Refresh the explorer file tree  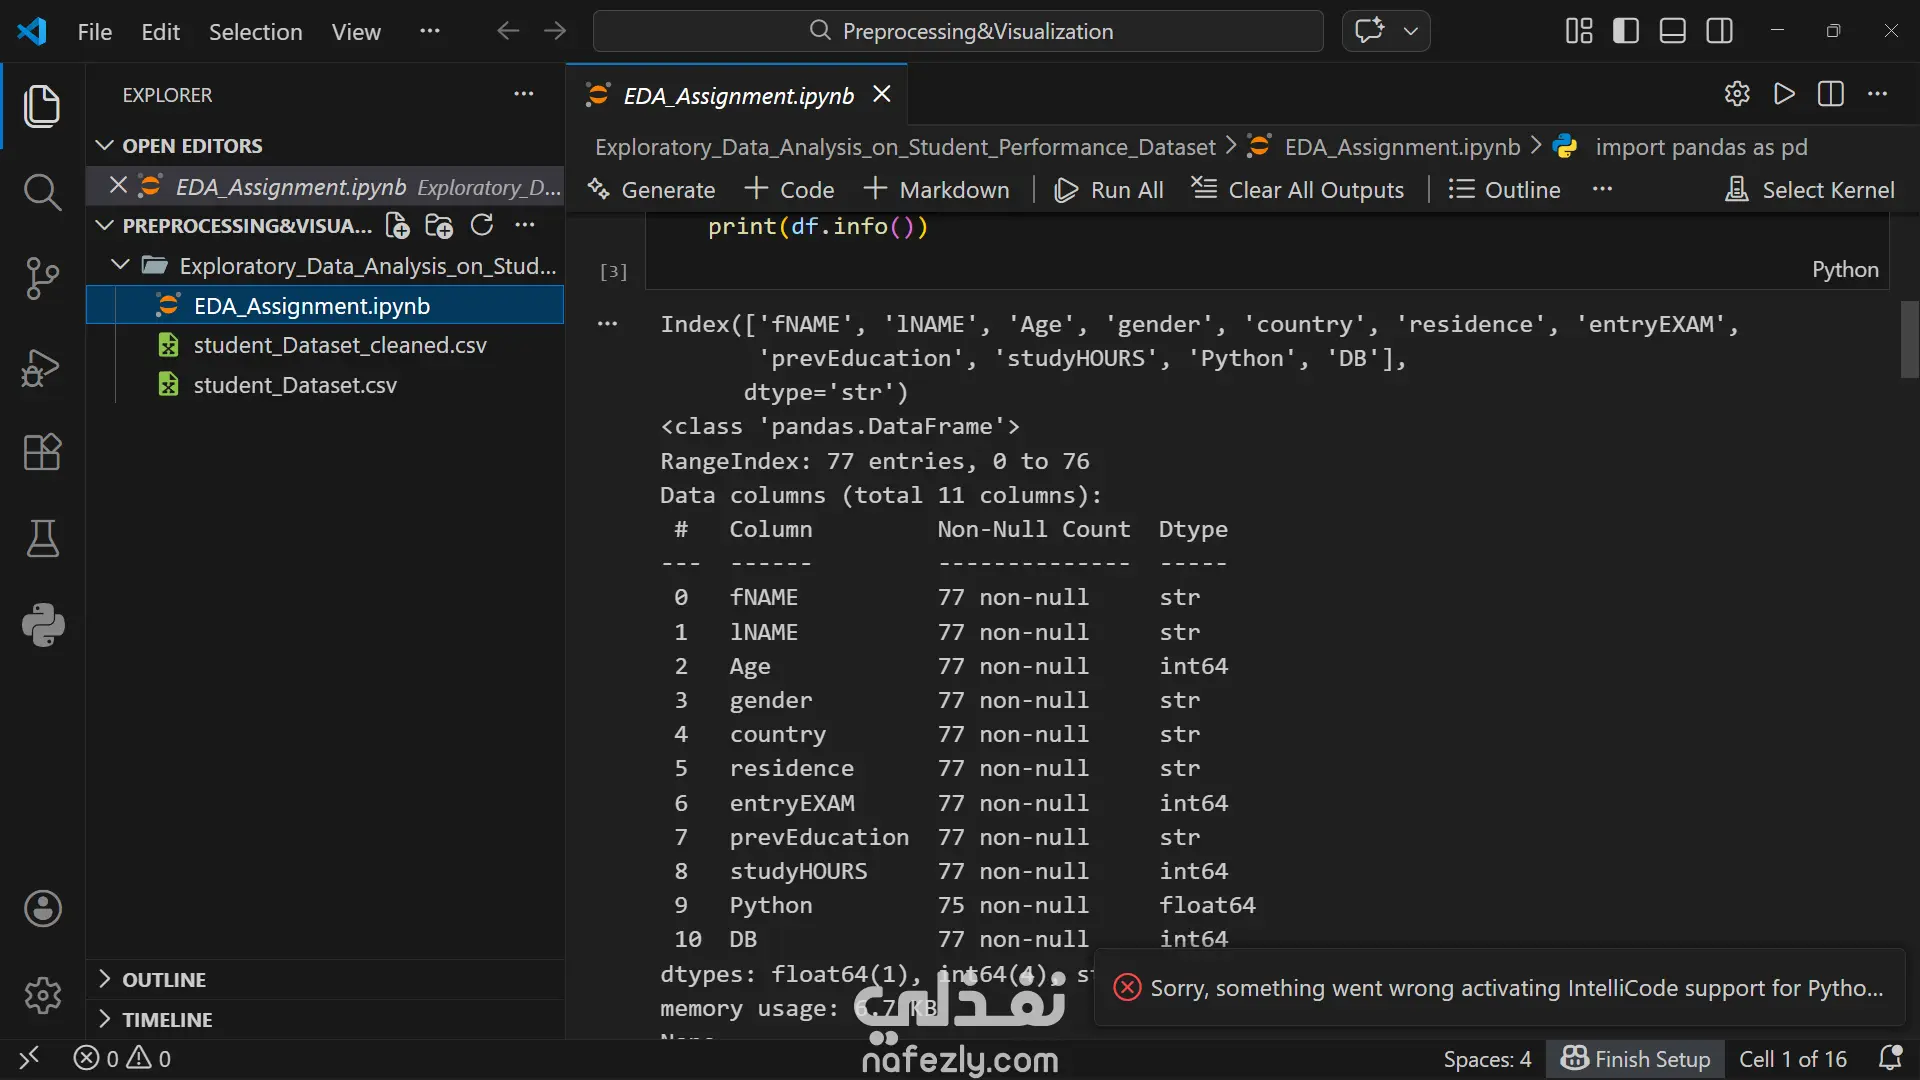click(482, 226)
